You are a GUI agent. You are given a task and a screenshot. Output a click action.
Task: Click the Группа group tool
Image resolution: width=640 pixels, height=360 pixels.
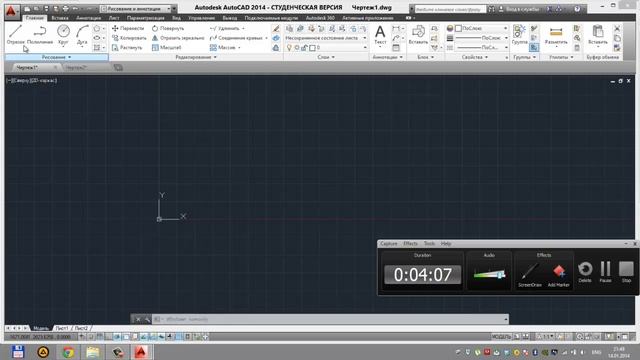click(520, 35)
